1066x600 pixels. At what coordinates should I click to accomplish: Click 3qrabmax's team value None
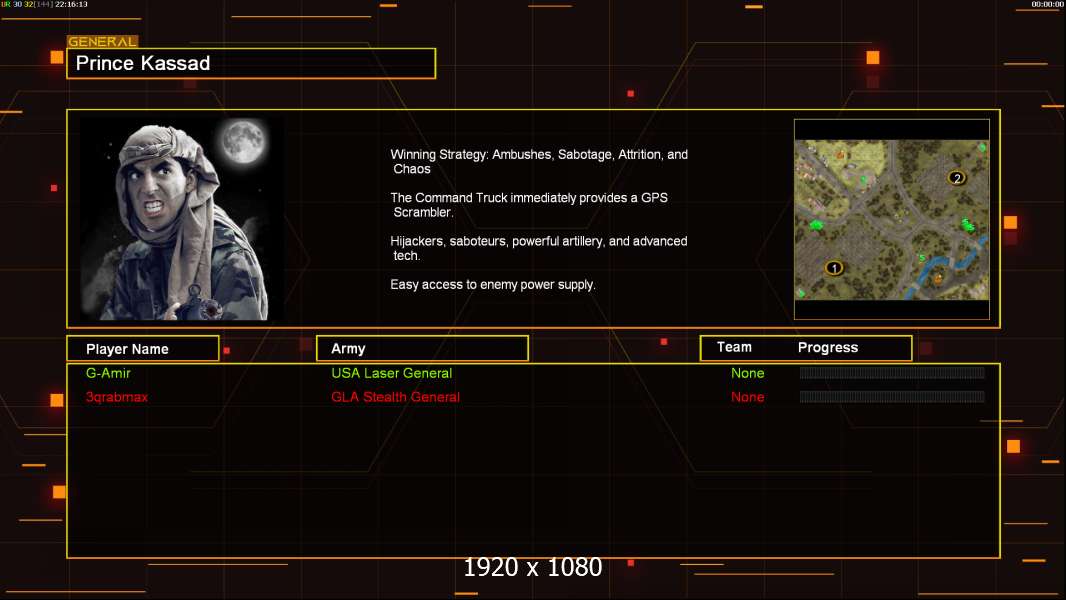point(747,397)
